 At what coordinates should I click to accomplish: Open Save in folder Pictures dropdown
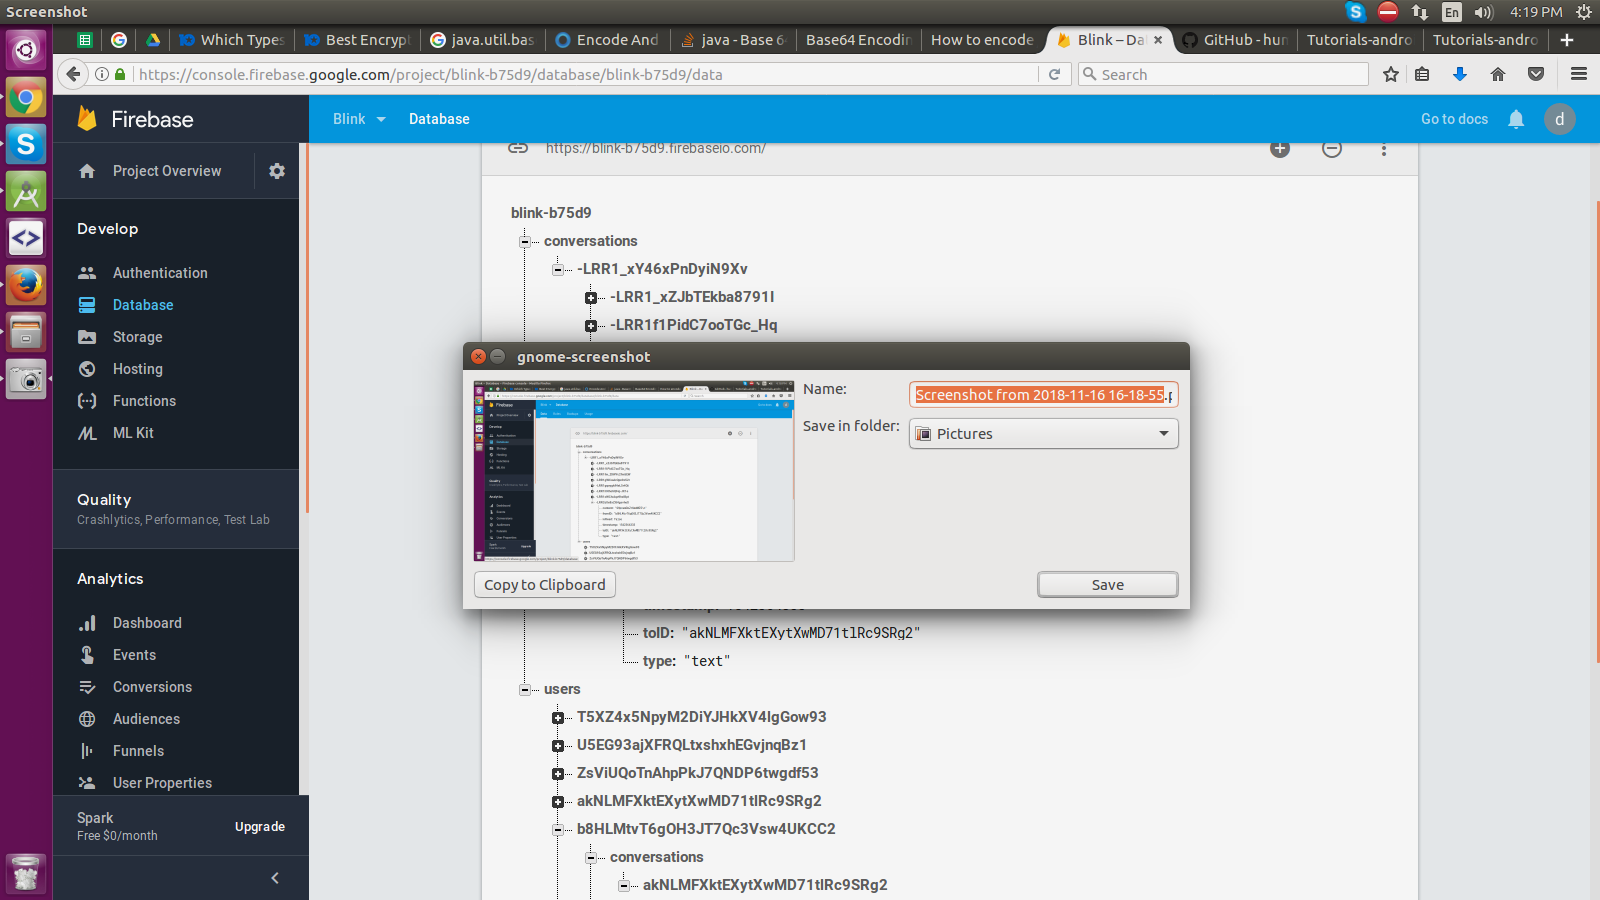pos(1043,434)
